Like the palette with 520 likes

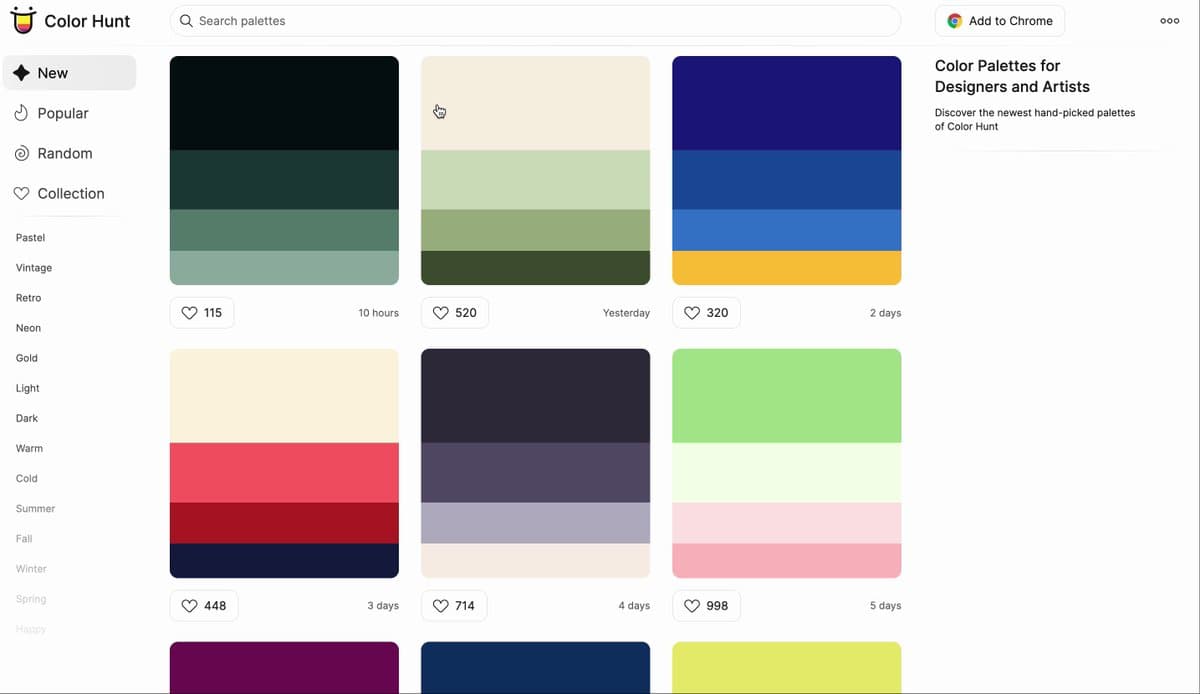click(455, 313)
